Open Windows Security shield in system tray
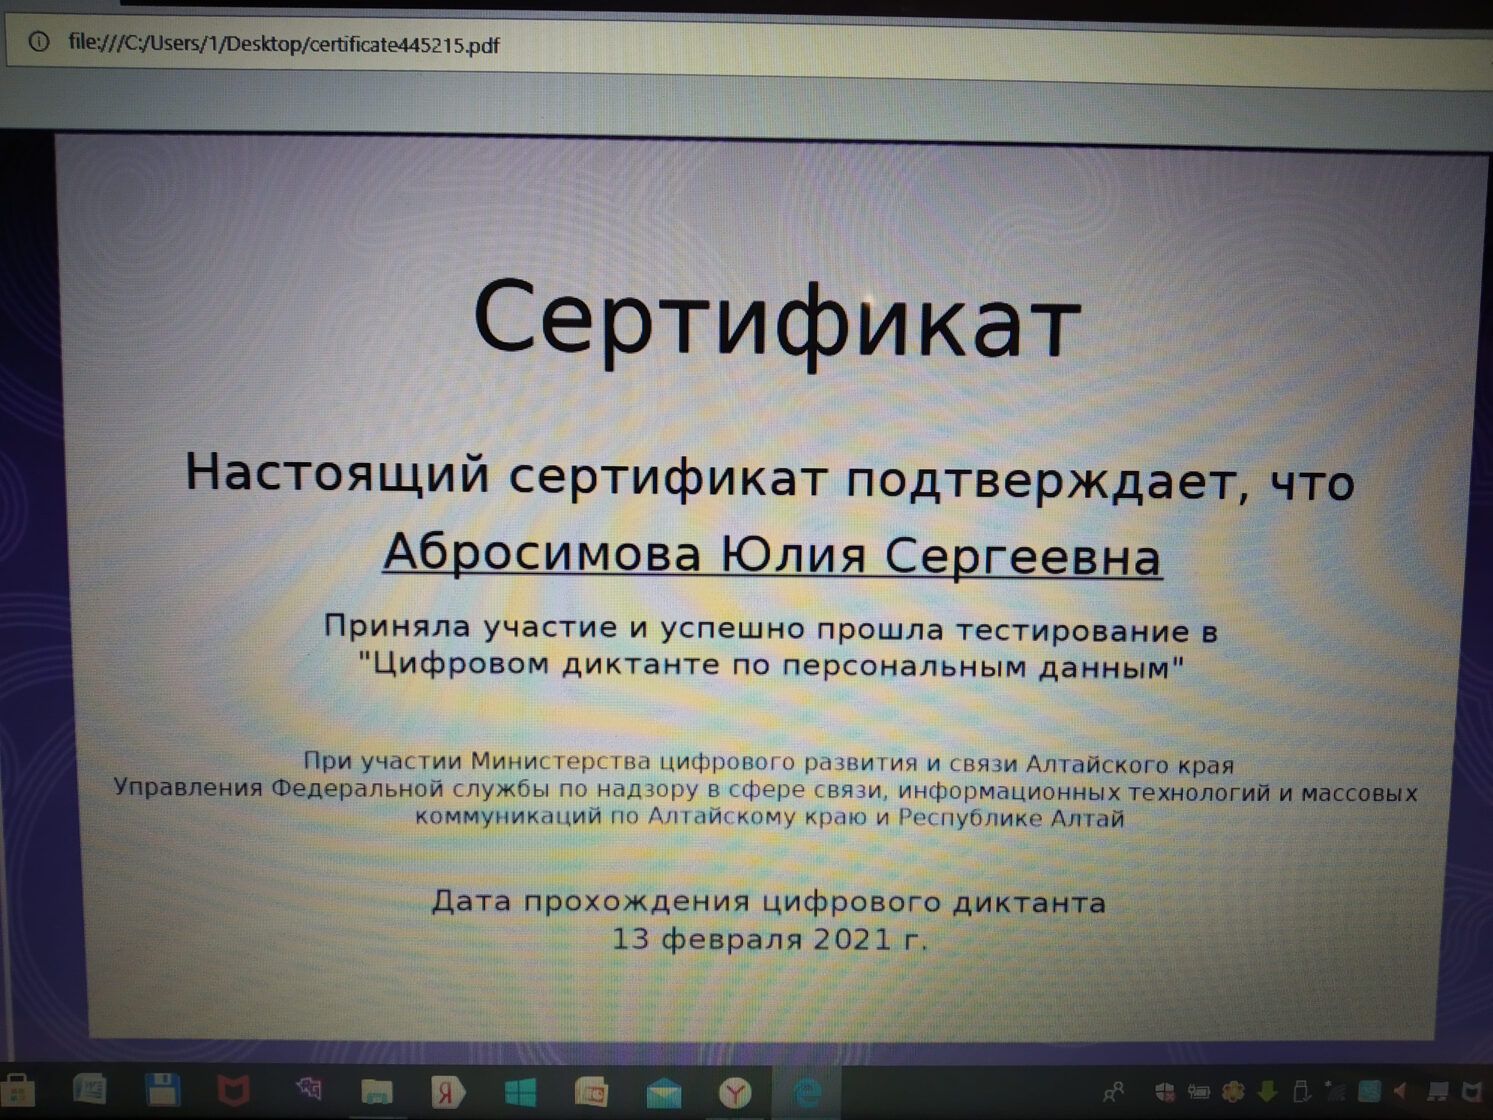Screen dimensions: 1493x1120 click(1165, 1091)
